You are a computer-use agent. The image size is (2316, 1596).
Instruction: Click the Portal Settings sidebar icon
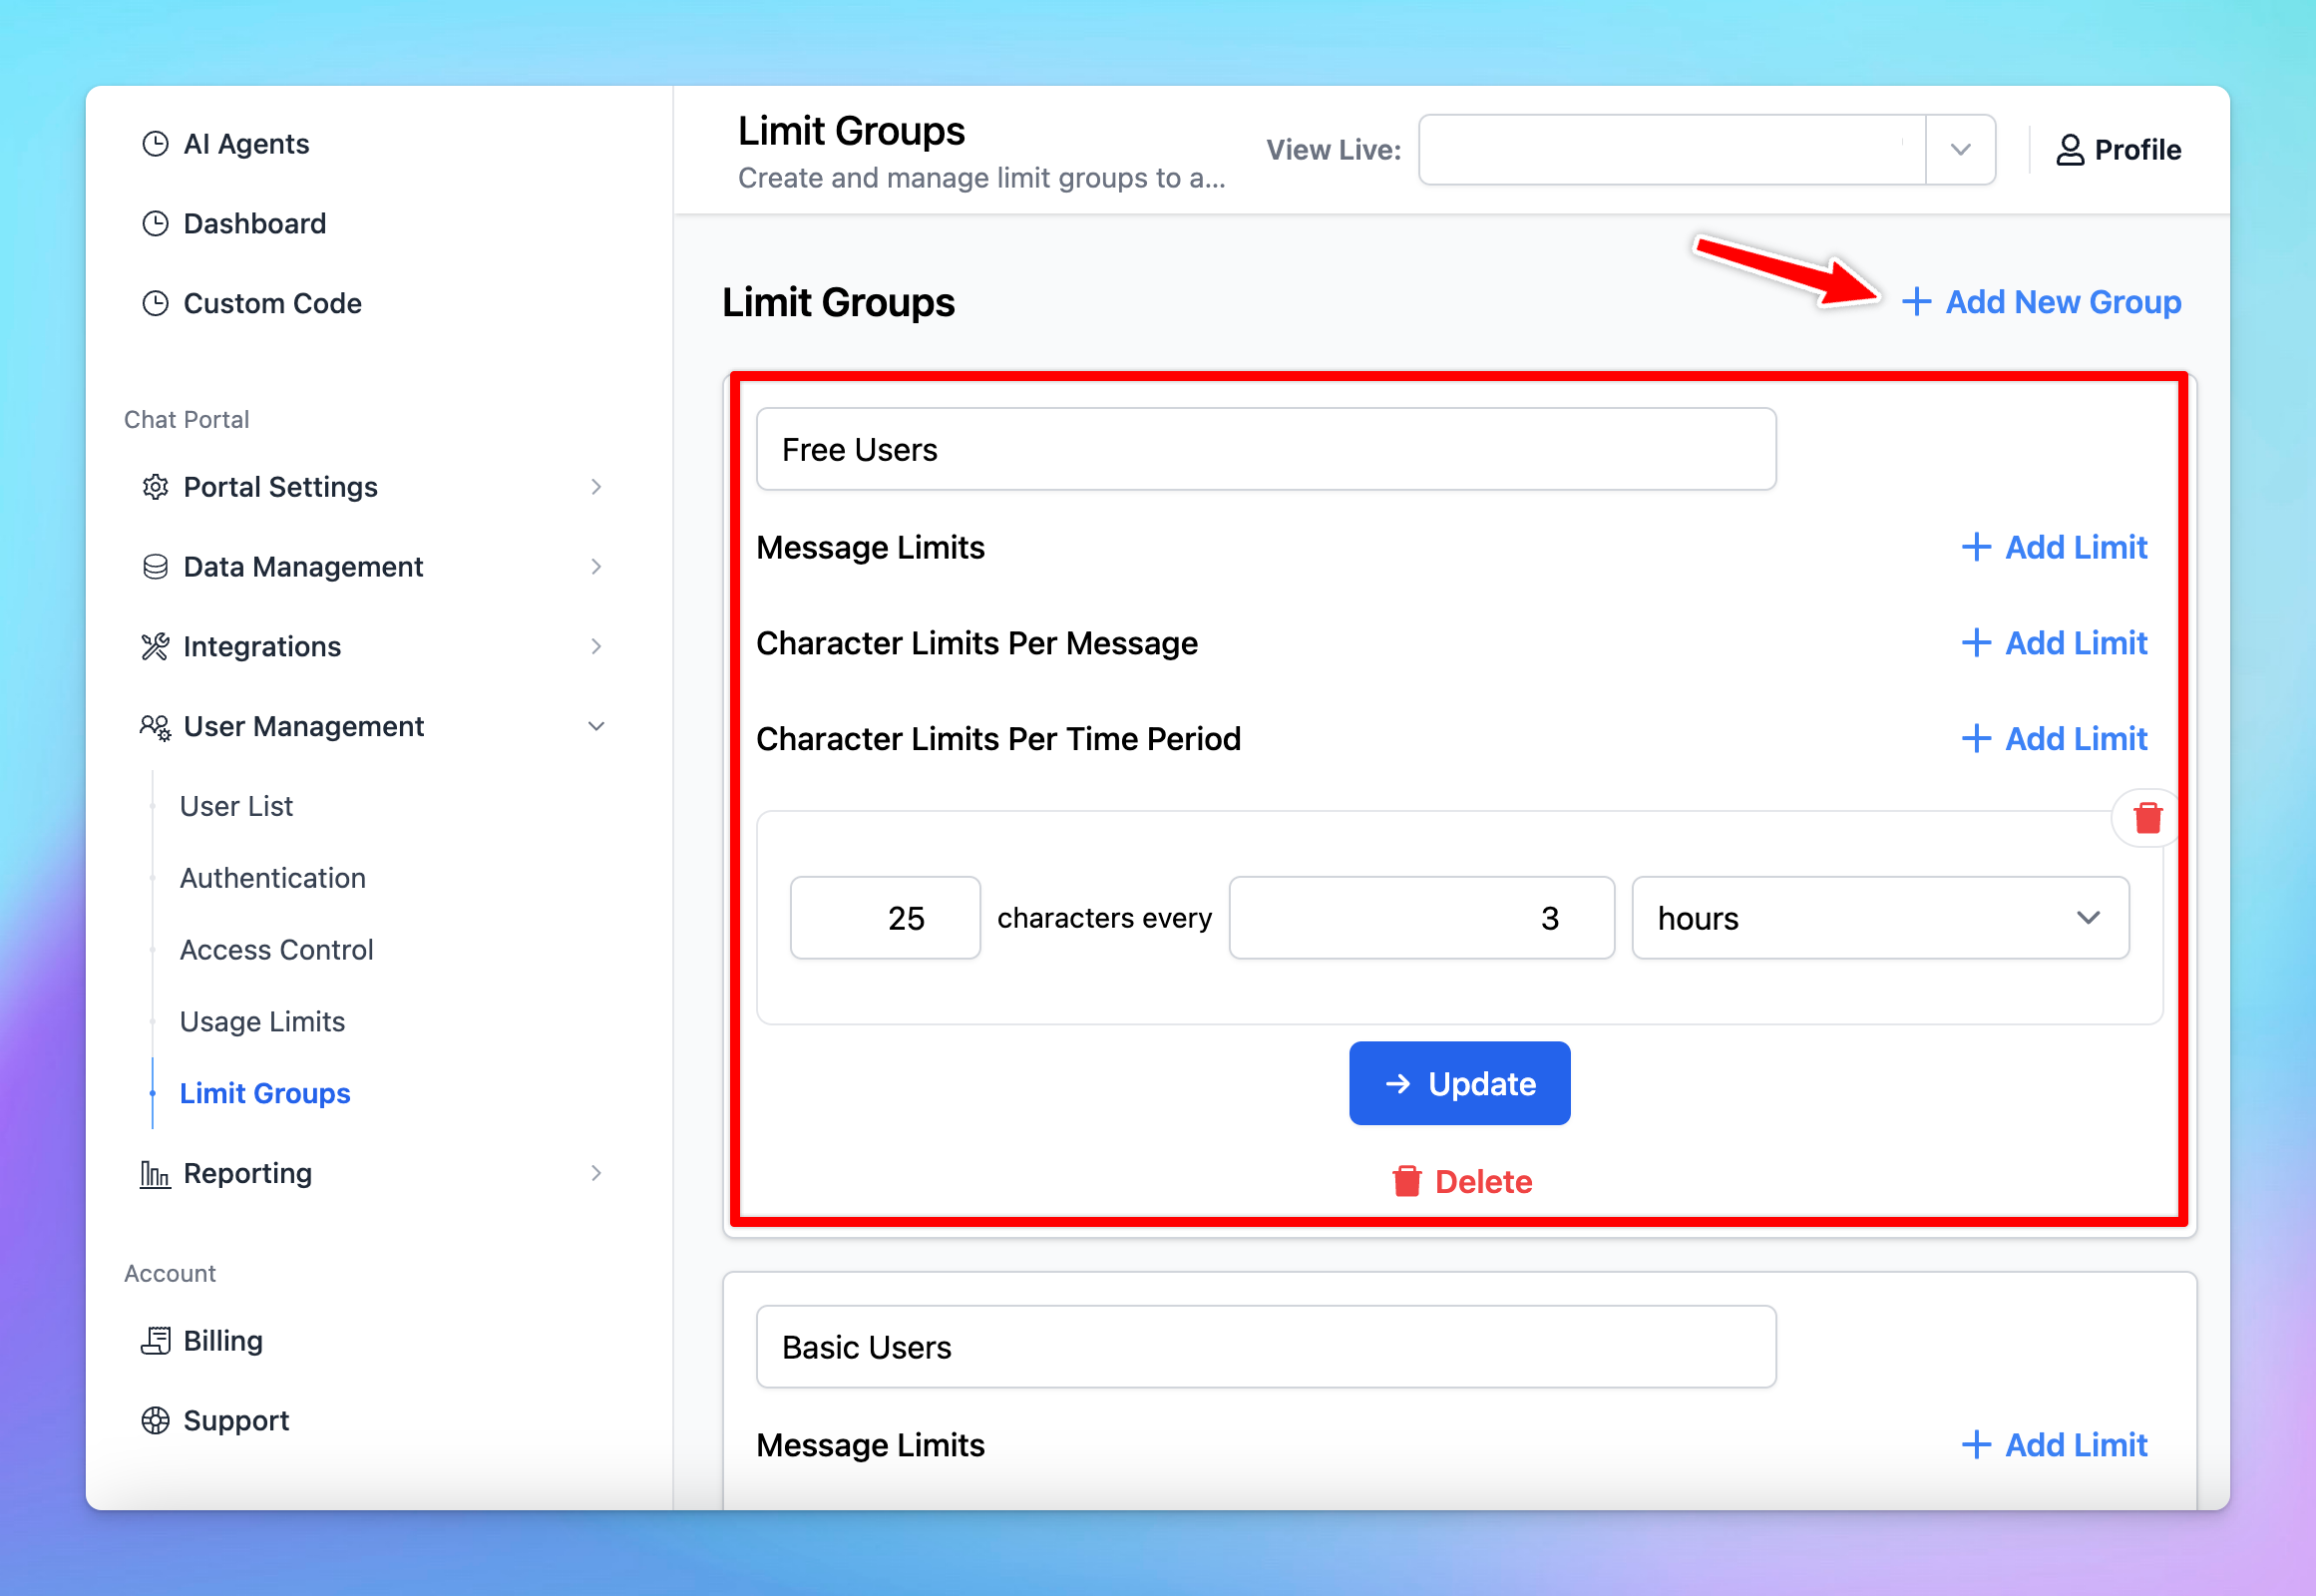pyautogui.click(x=157, y=486)
